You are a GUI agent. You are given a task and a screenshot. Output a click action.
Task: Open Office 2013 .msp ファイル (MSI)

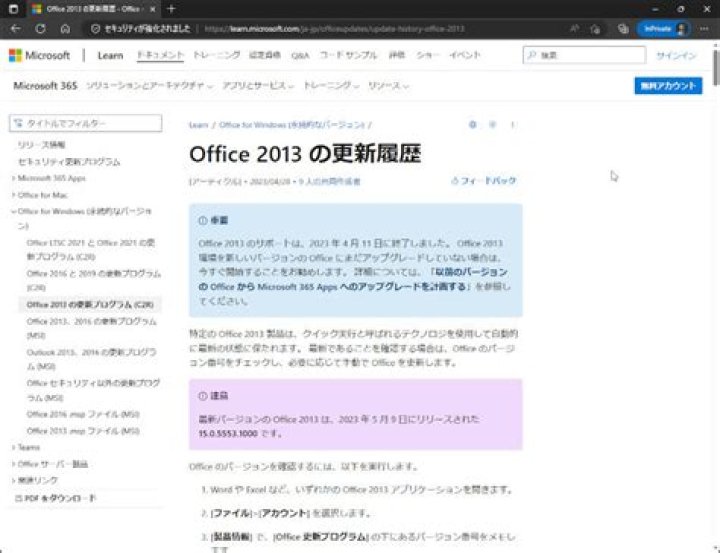[x=83, y=431]
